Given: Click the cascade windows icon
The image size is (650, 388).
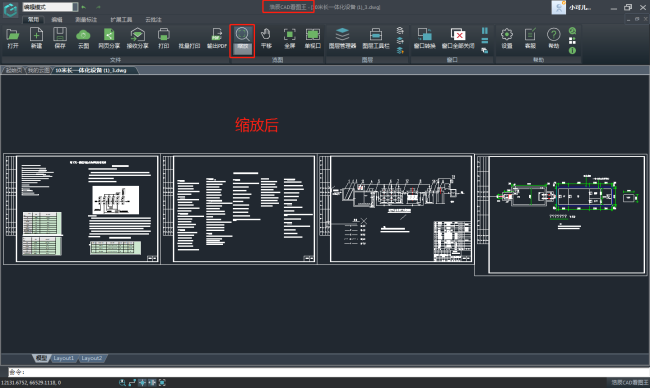Looking at the screenshot, I should (x=485, y=51).
